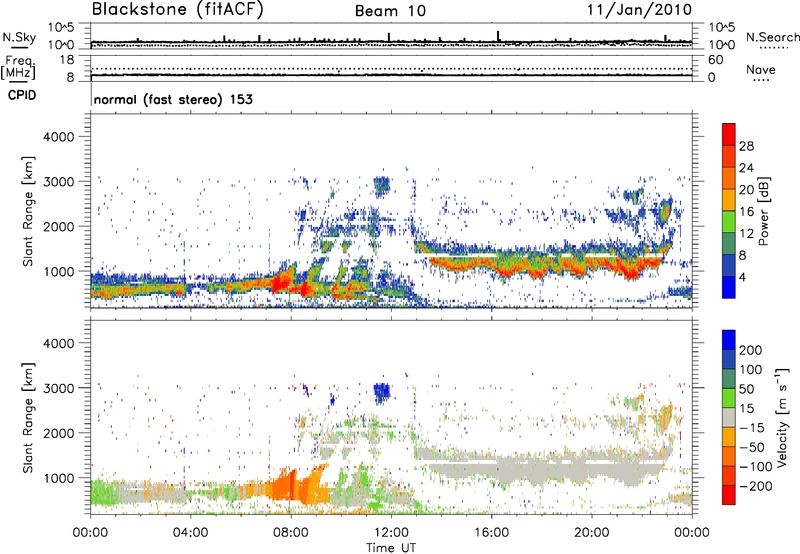Viewport: 800px width, 554px height.
Task: Click the 'Power [dB]' colorbar label
Action: tap(763, 211)
